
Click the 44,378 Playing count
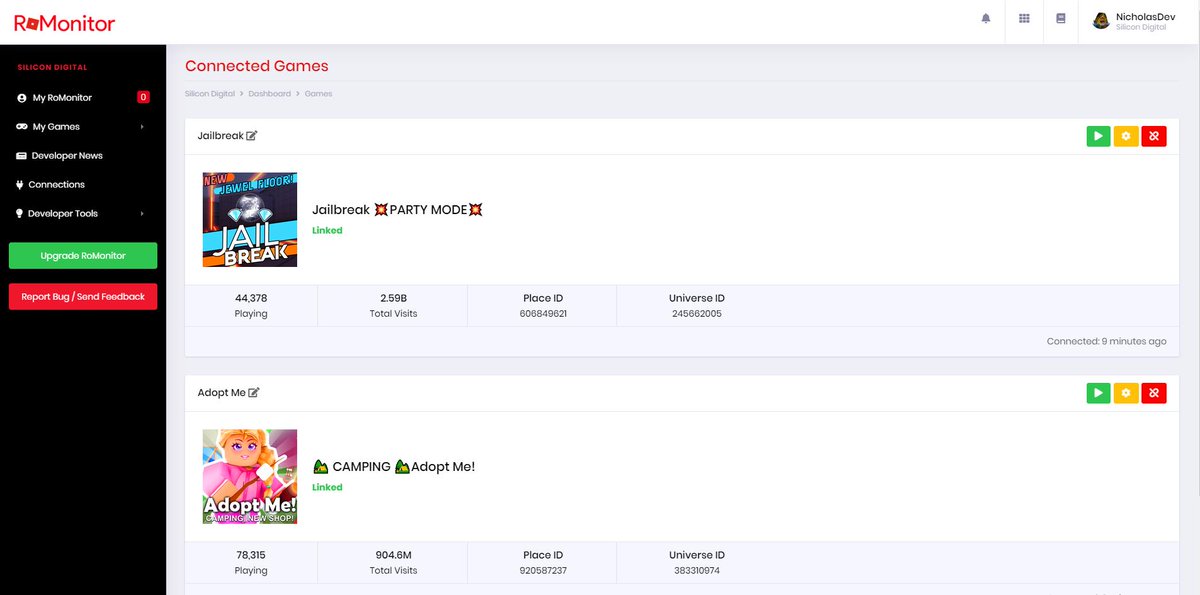[x=251, y=298]
